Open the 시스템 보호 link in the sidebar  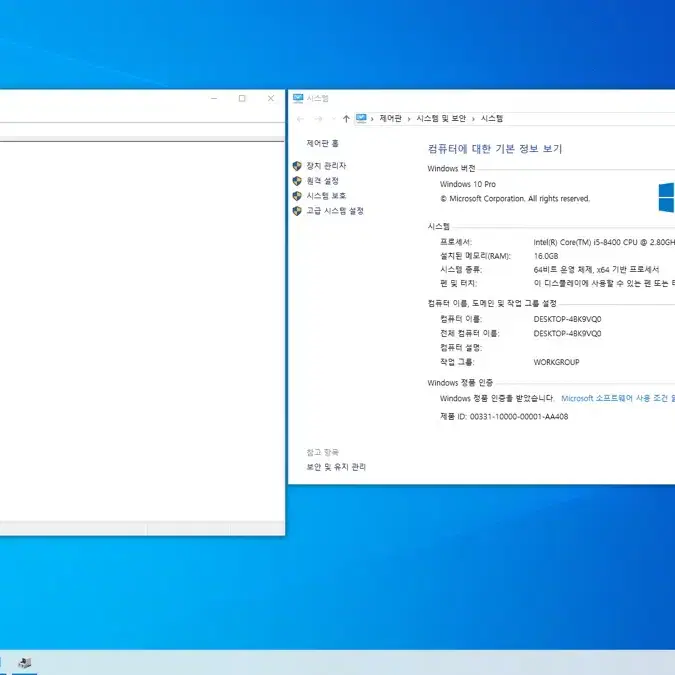point(326,196)
